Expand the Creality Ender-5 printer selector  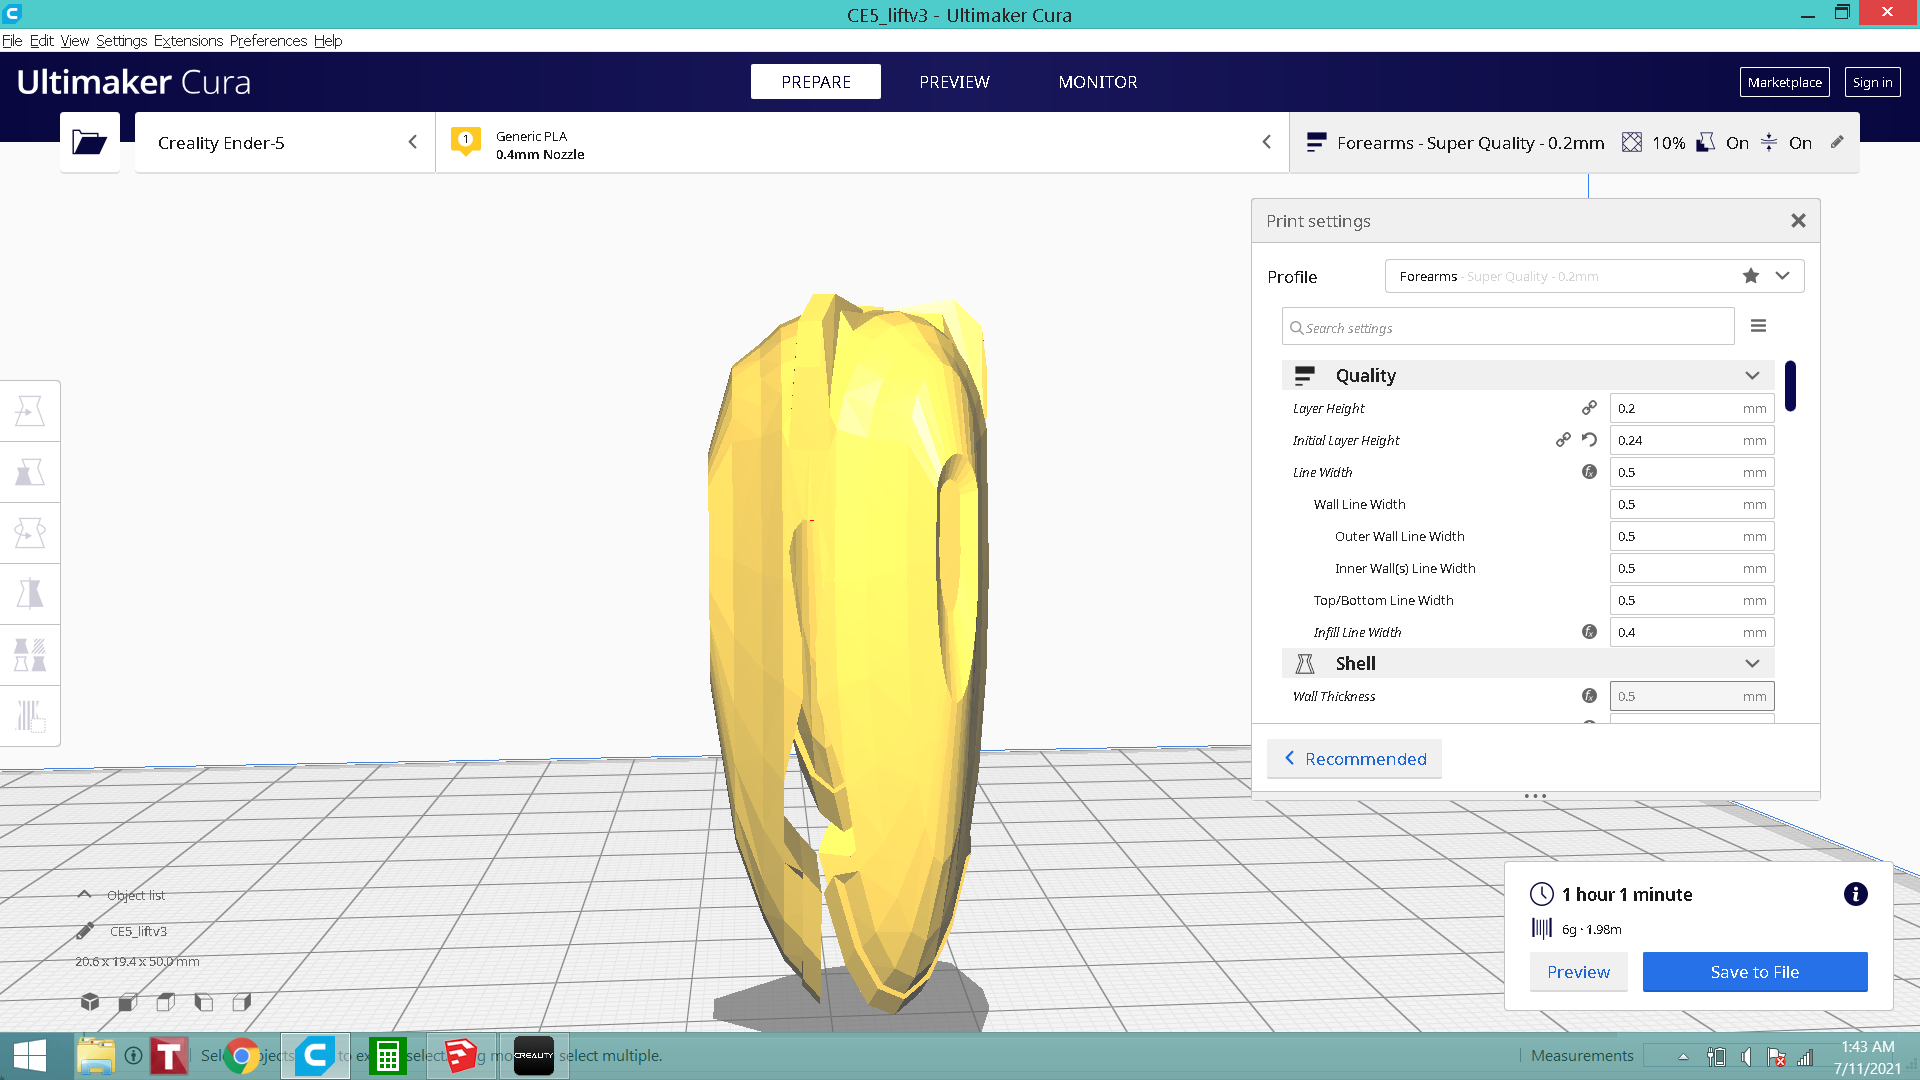(x=285, y=142)
